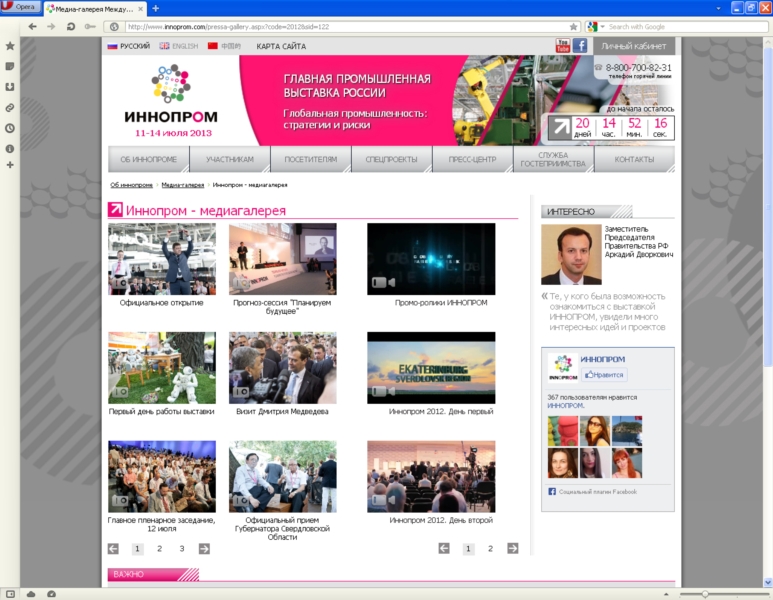Click the Личный кабинет button
773x600 pixels.
pos(634,46)
